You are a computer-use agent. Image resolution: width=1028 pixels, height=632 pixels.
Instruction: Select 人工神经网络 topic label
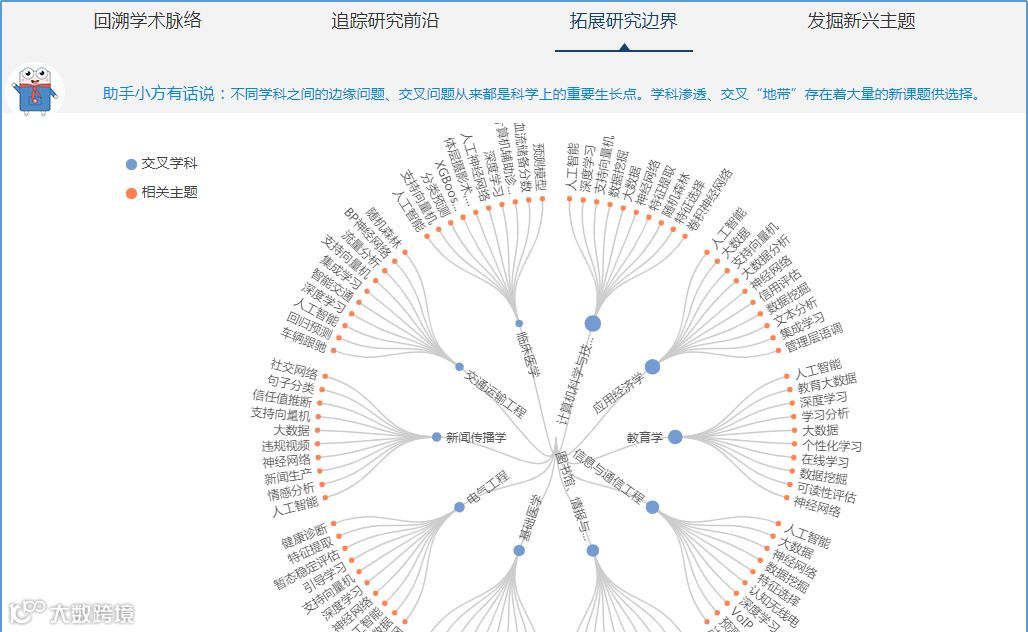(x=476, y=167)
